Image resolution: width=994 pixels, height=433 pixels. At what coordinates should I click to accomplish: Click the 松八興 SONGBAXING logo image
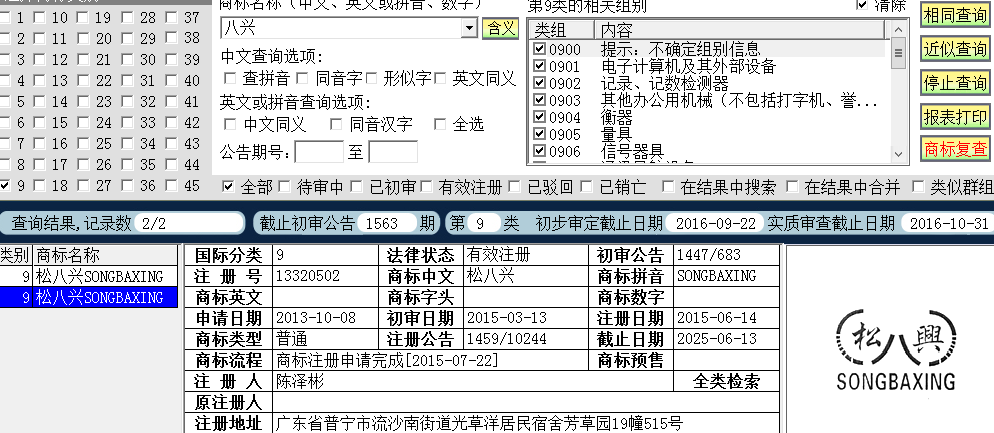[895, 349]
